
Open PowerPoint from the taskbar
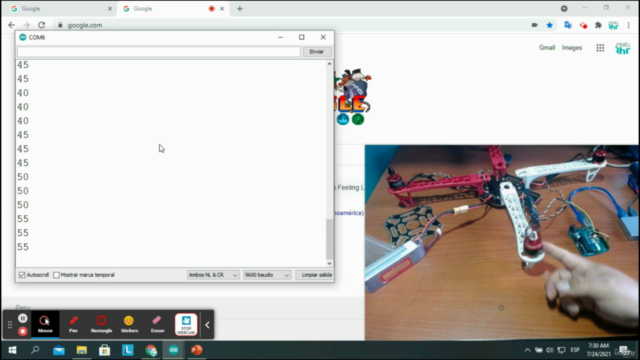tap(197, 350)
